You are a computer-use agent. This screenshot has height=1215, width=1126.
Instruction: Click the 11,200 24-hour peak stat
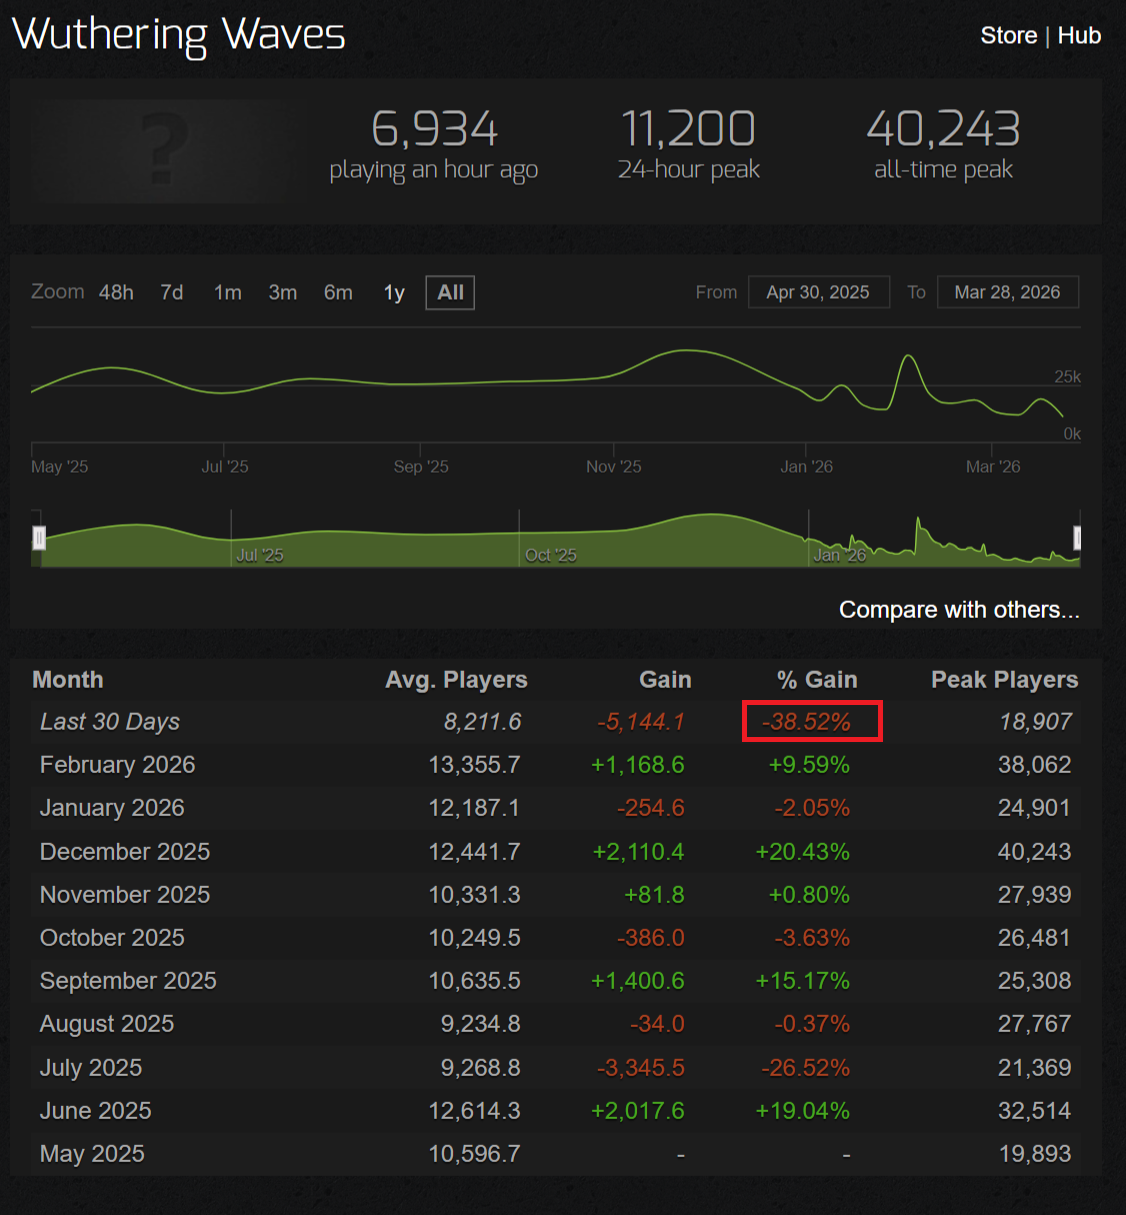click(x=688, y=146)
